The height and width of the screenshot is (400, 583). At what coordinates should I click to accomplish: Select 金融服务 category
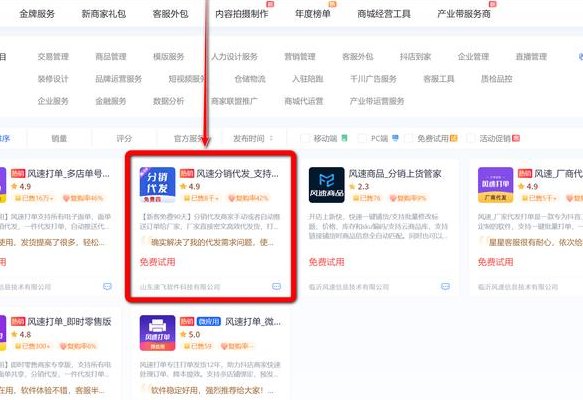(x=111, y=101)
